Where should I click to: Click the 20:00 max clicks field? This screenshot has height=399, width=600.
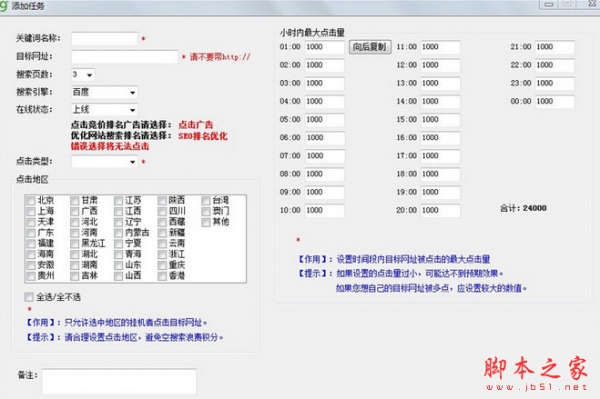click(x=440, y=210)
